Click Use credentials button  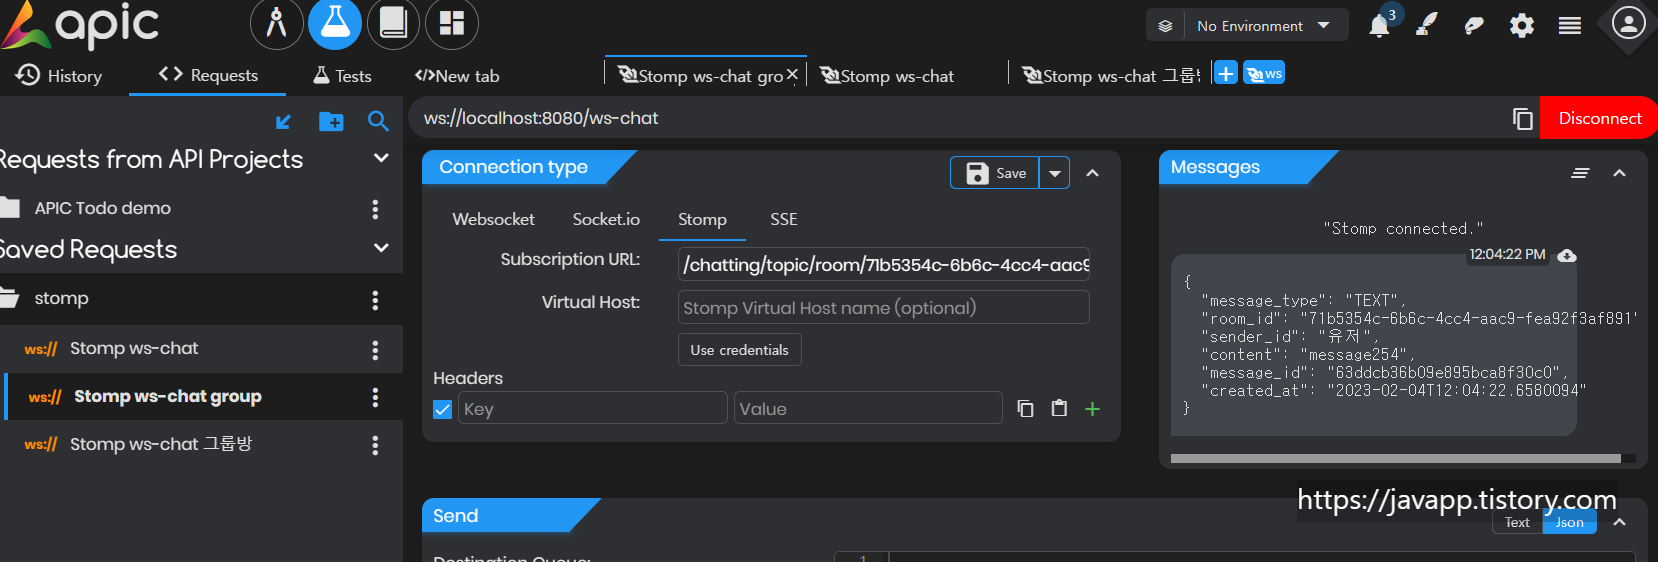739,350
